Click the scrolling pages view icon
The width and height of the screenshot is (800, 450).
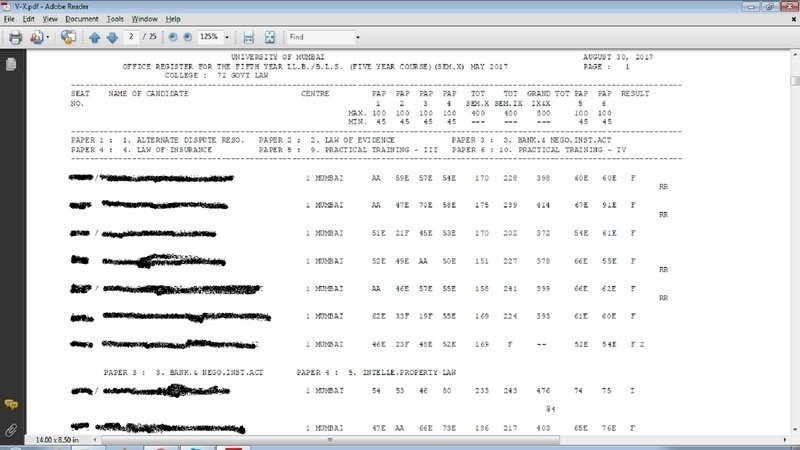pyautogui.click(x=248, y=38)
